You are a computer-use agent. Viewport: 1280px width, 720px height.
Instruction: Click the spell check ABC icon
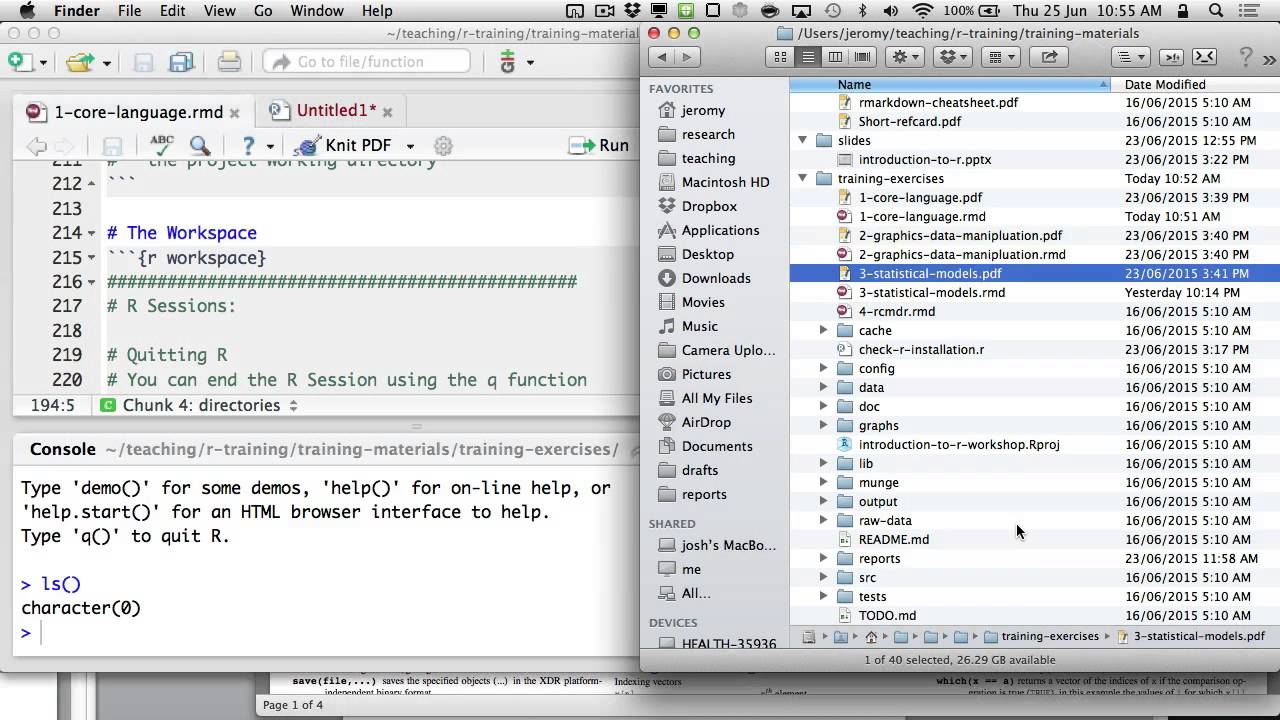pos(161,145)
